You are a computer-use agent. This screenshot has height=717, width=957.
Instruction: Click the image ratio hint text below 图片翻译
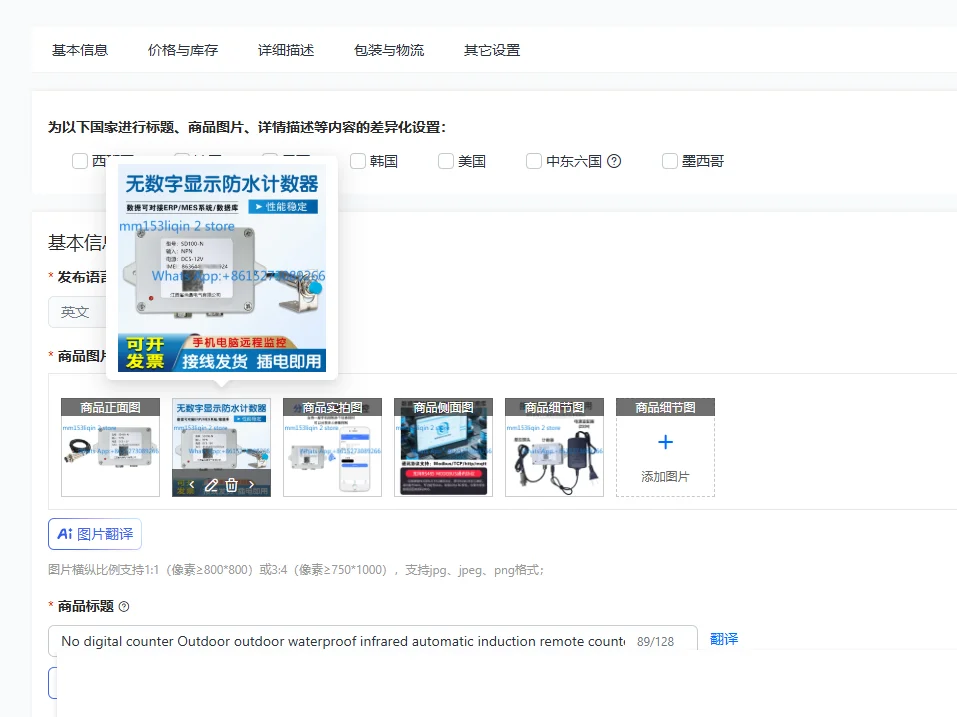[x=296, y=570]
